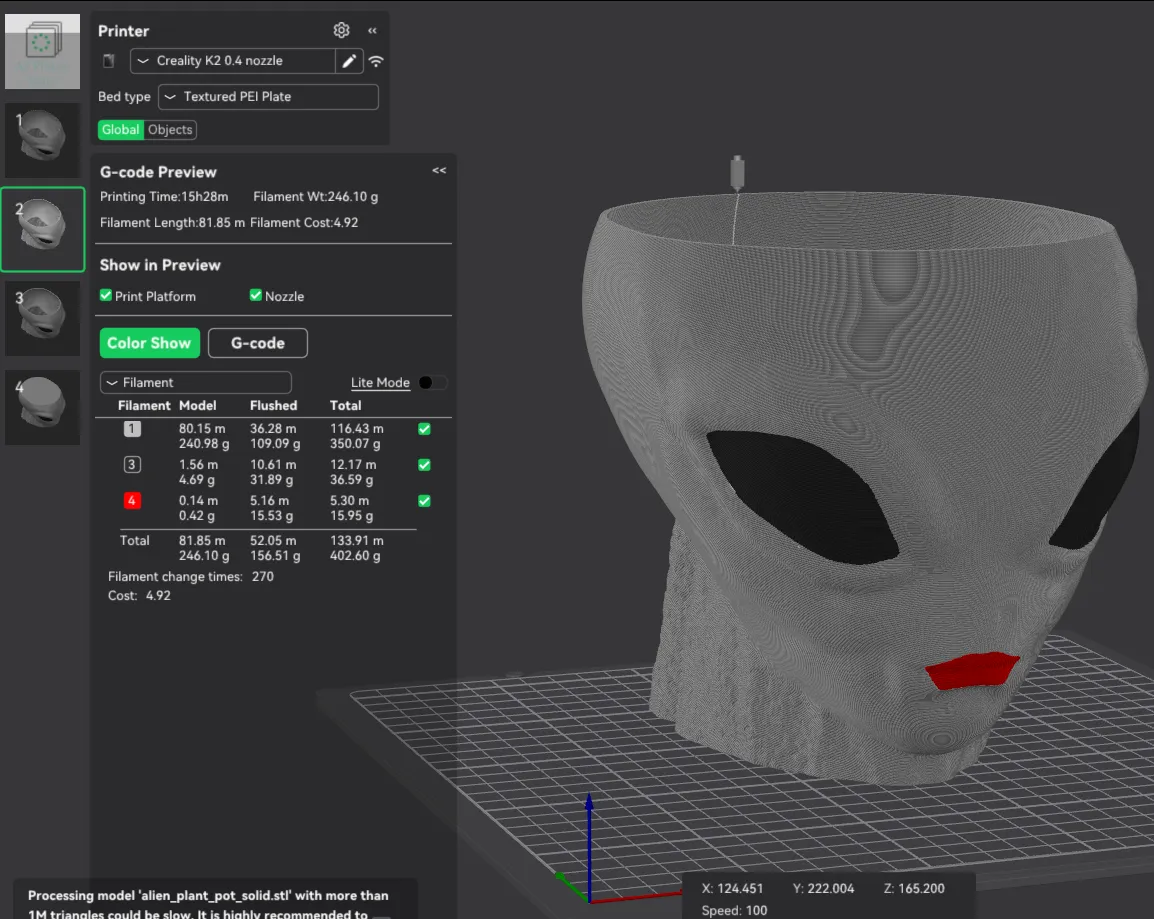
Task: Click the filament 1 number badge
Action: pyautogui.click(x=132, y=428)
